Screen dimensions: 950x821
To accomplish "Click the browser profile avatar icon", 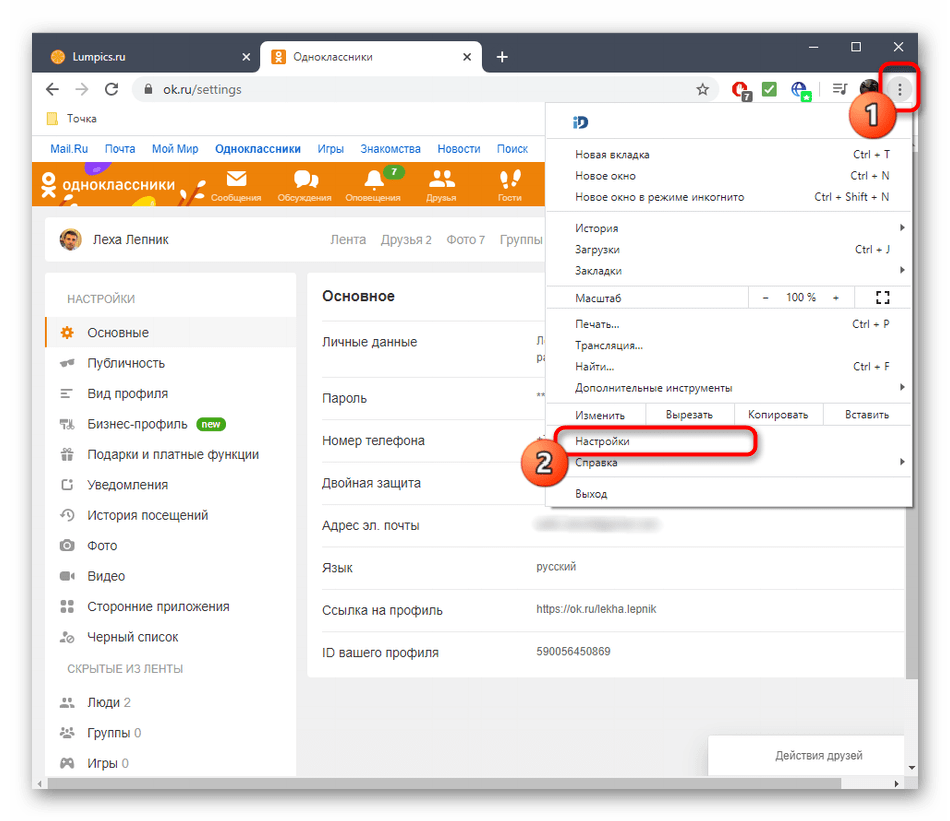I will pyautogui.click(x=868, y=89).
